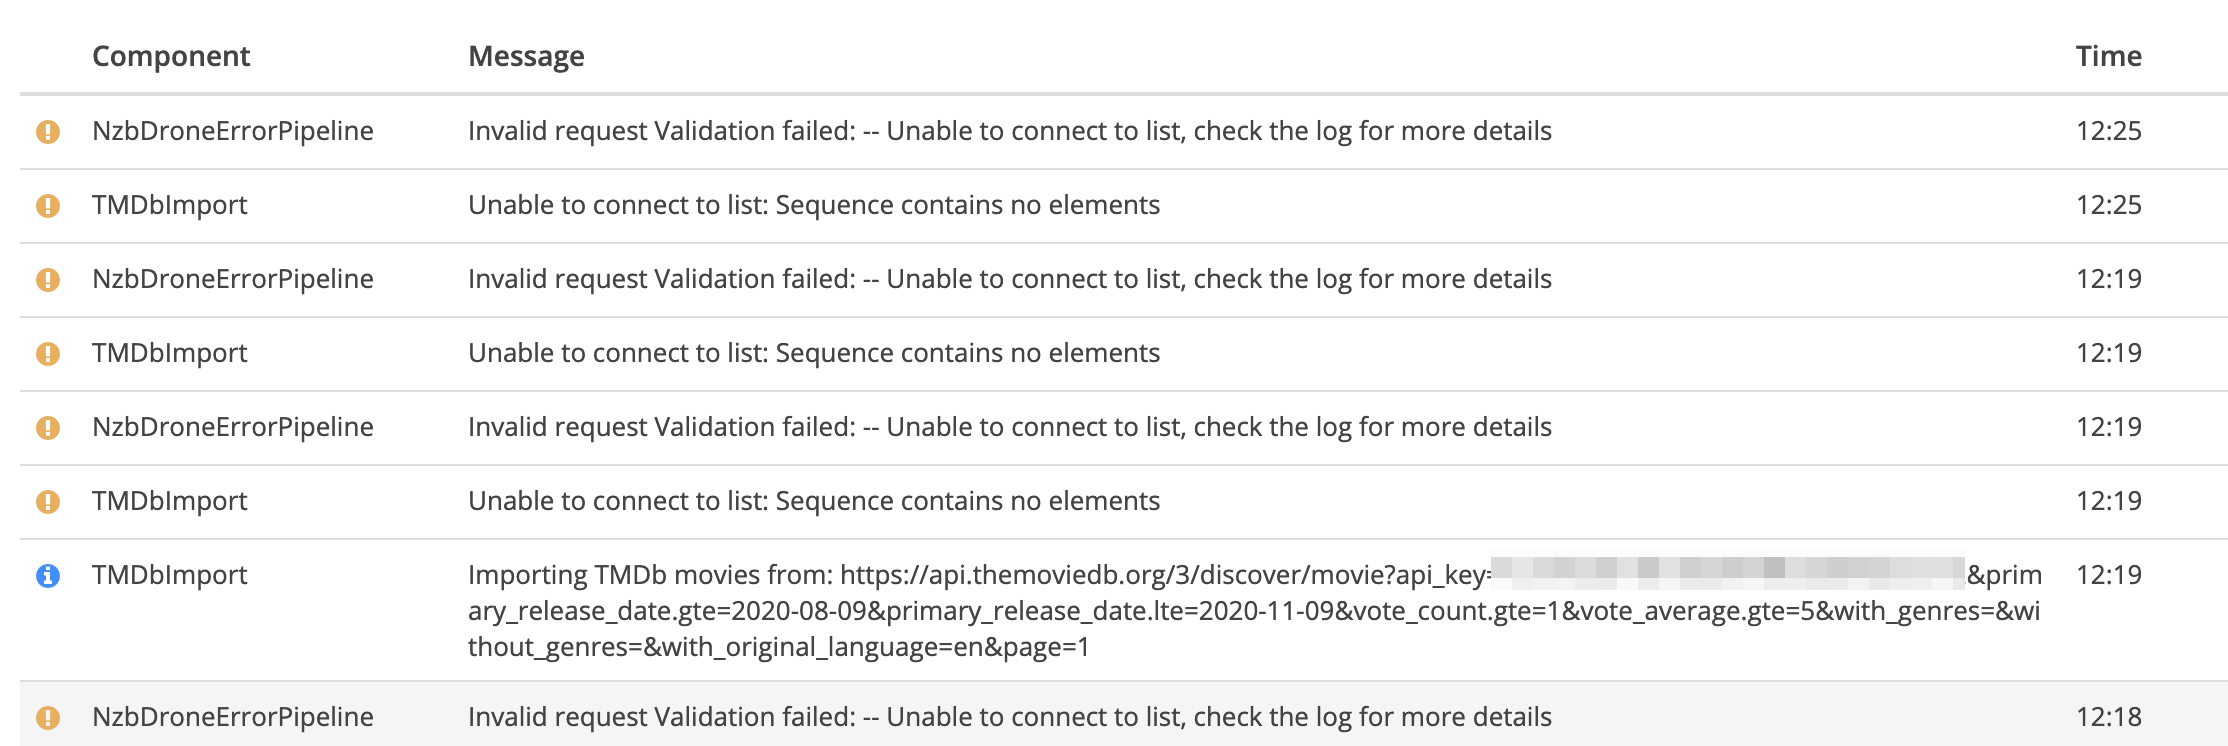2228x746 pixels.
Task: Click the warning icon beside the 12:25 TMDbImport entry
Action: (48, 205)
